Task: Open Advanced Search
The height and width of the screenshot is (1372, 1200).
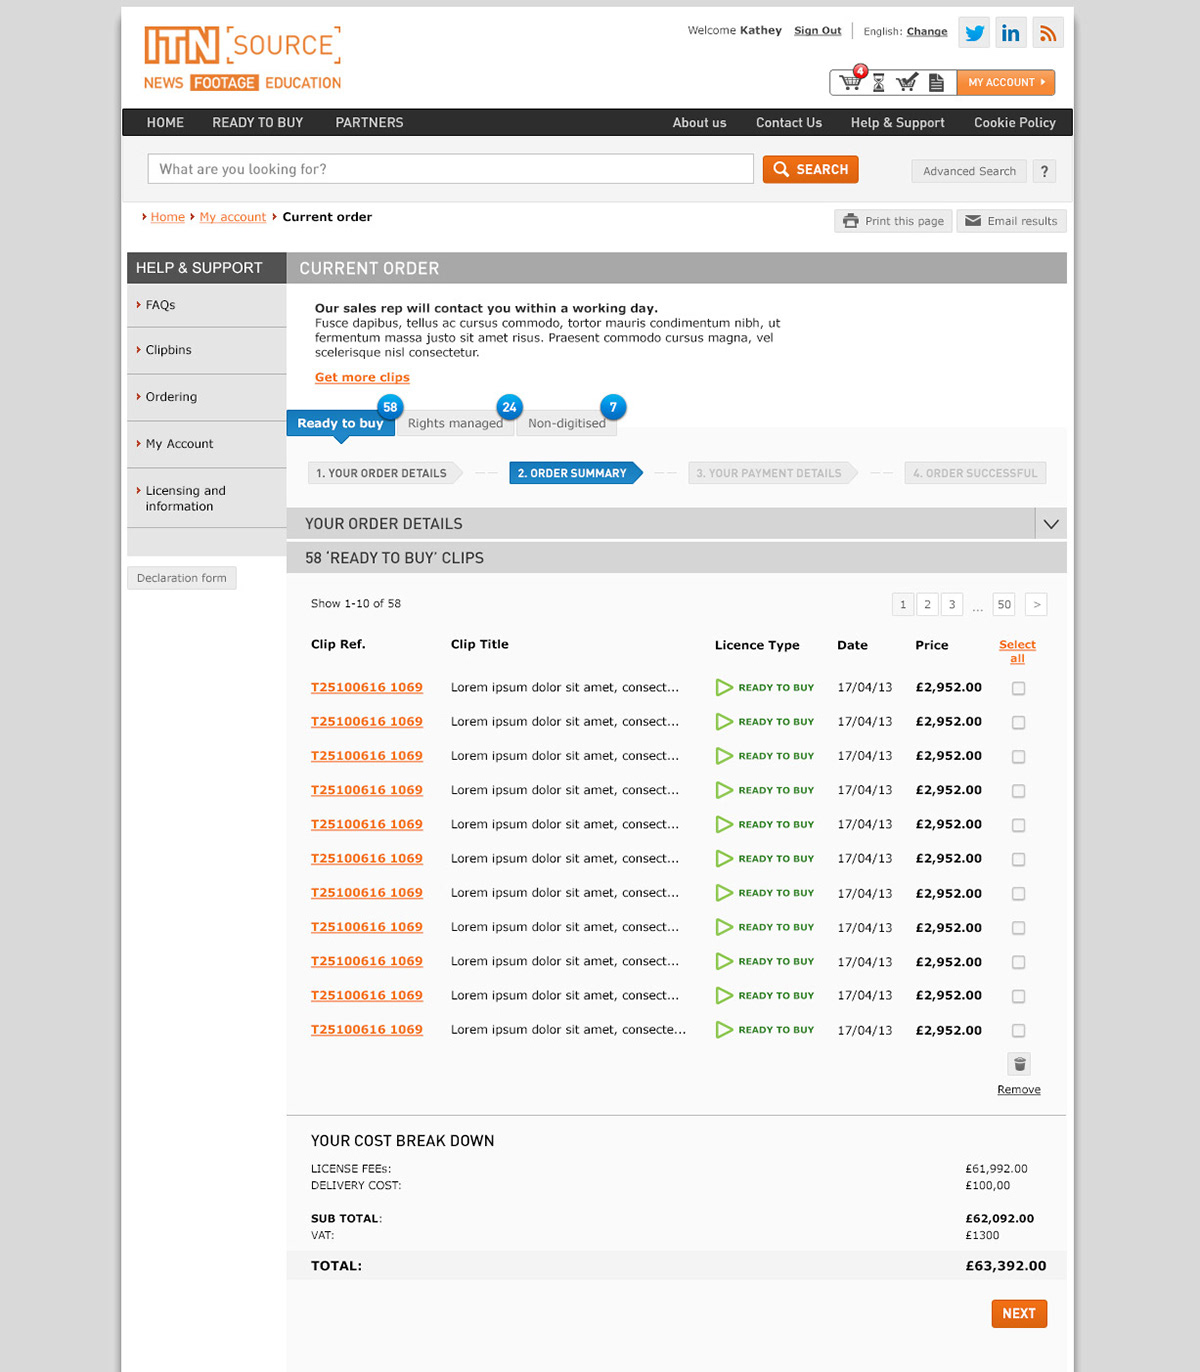Action: 967,170
